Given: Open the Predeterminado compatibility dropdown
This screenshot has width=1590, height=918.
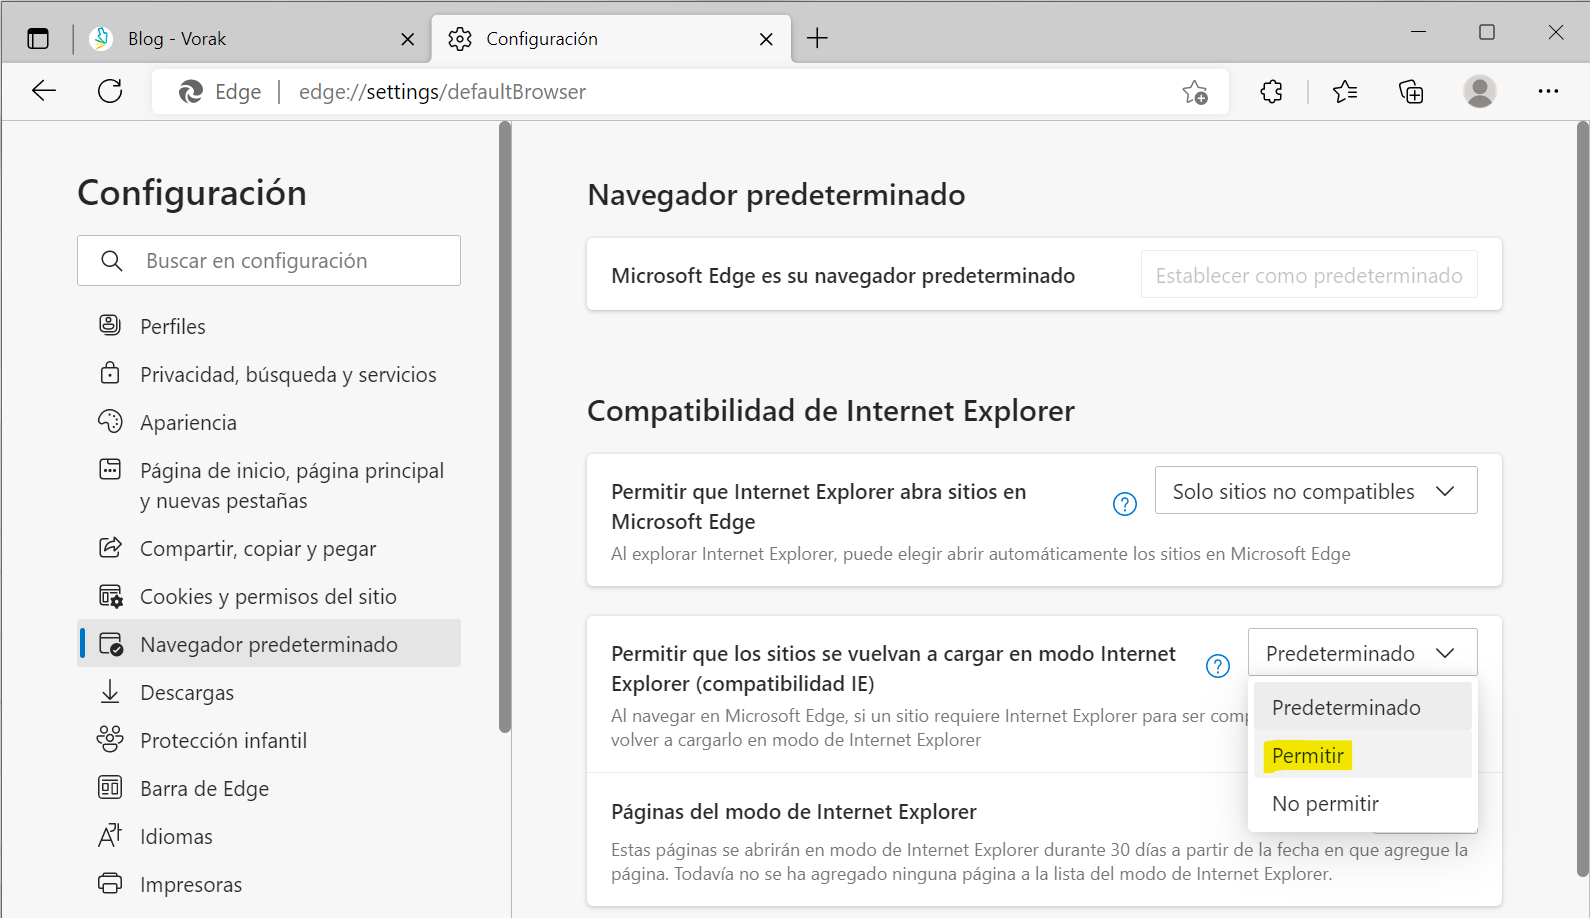Looking at the screenshot, I should tap(1362, 653).
